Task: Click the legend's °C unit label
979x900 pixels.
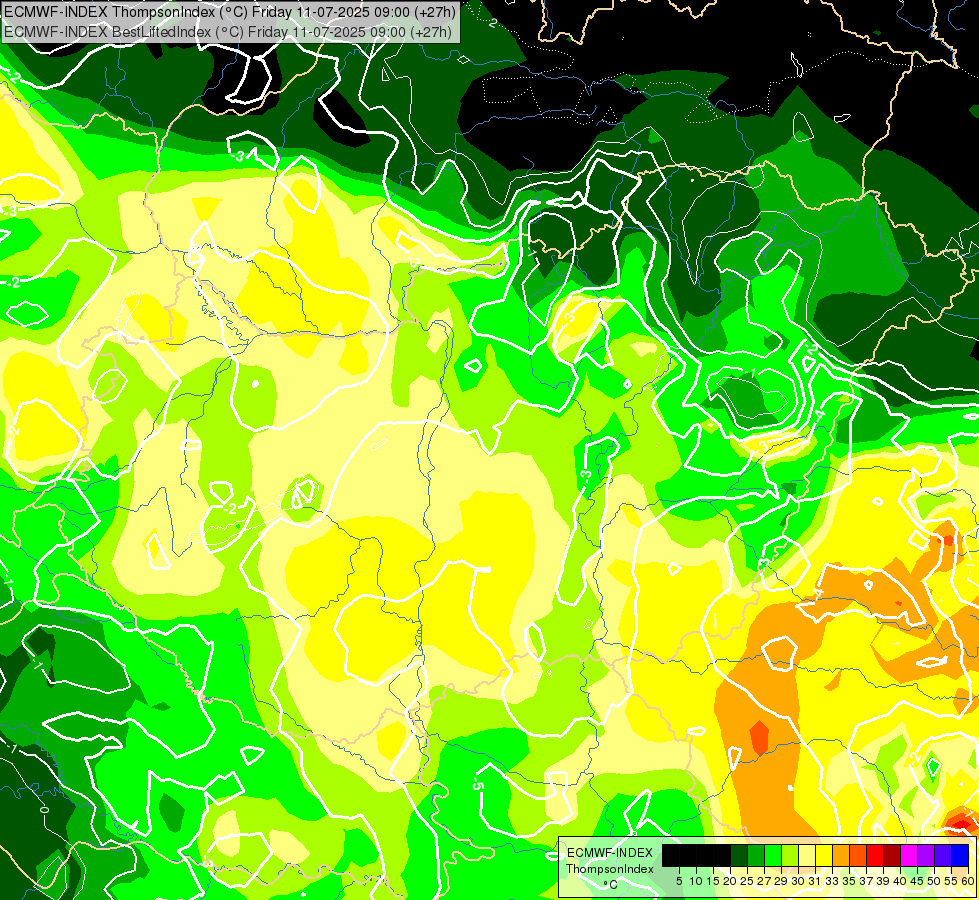Action: (610, 885)
